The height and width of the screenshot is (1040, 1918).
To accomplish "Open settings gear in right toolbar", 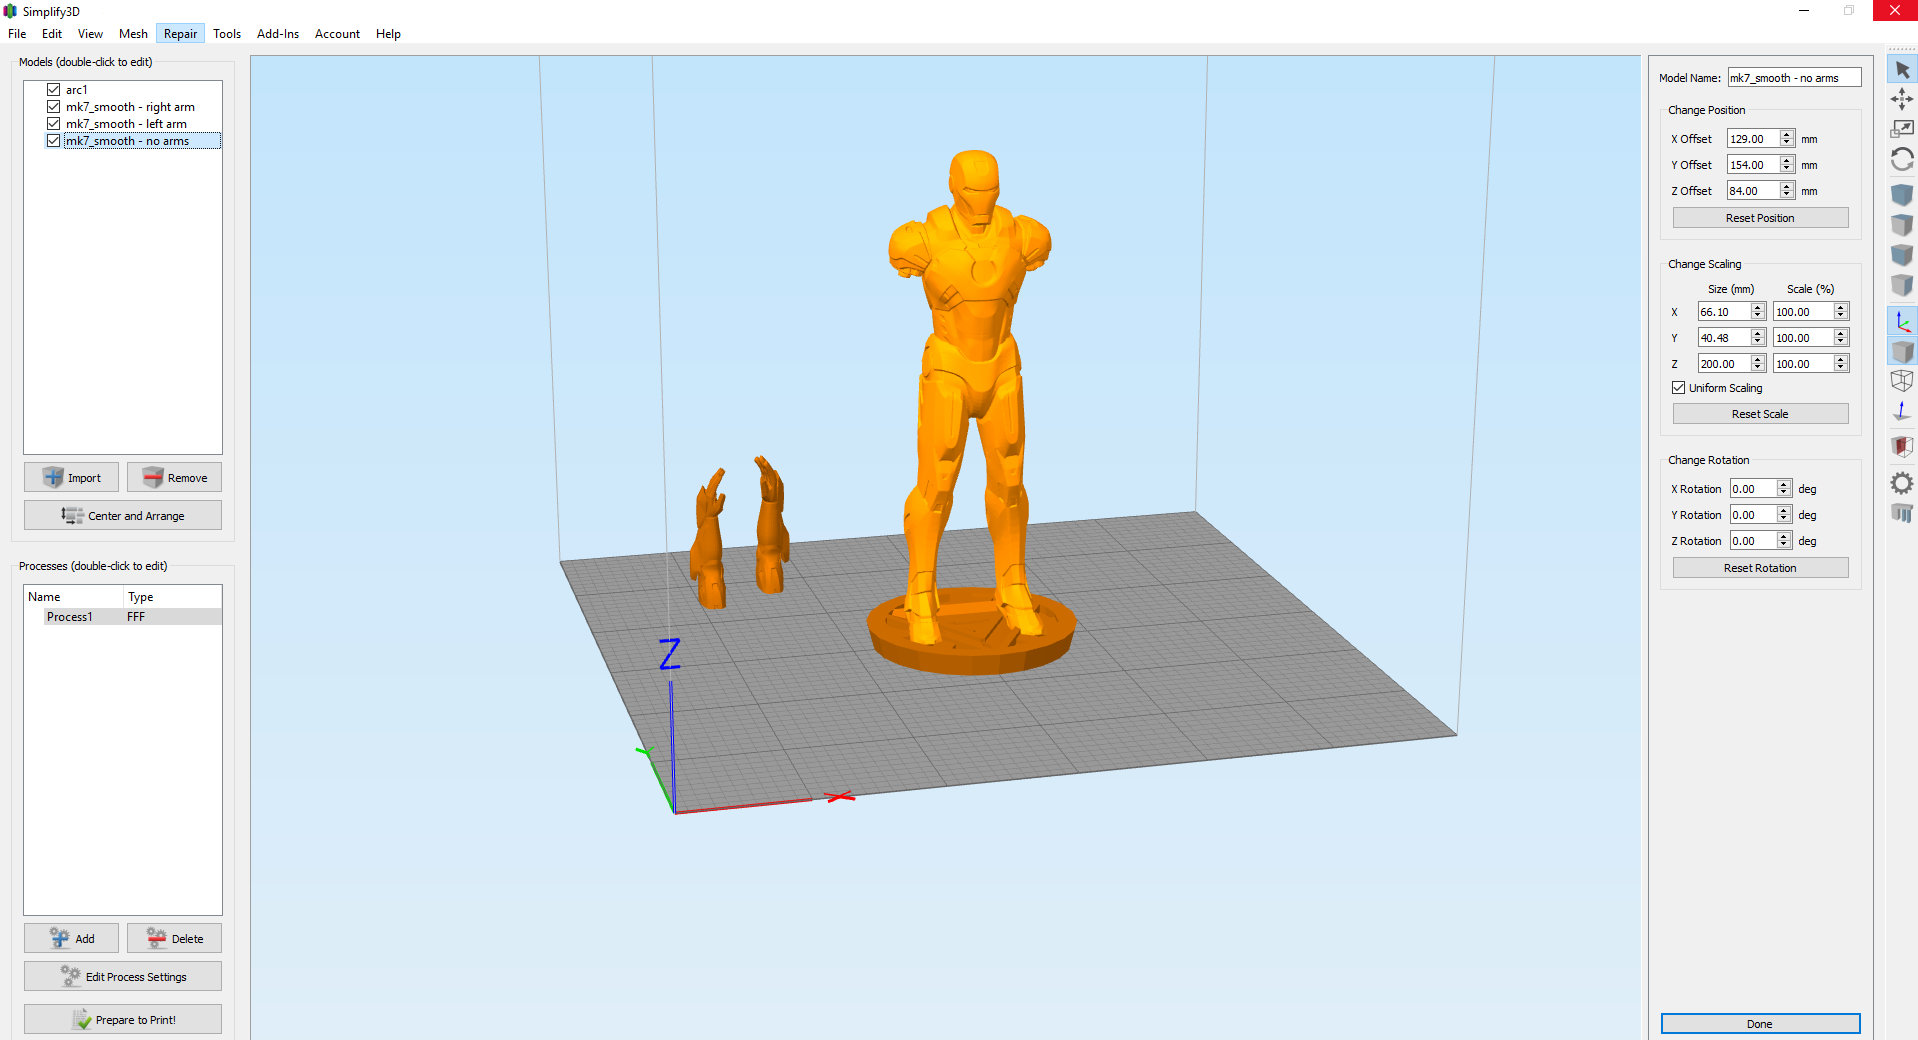I will 1902,484.
